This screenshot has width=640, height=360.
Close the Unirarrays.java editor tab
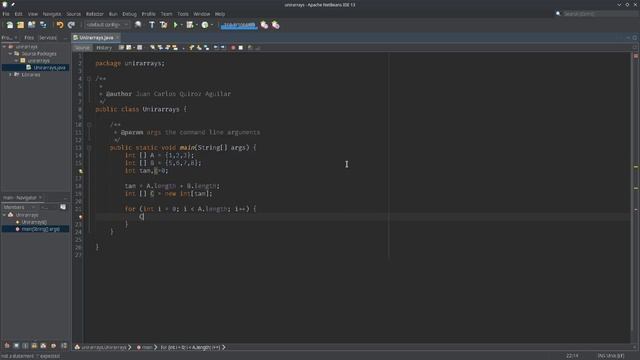coord(118,38)
